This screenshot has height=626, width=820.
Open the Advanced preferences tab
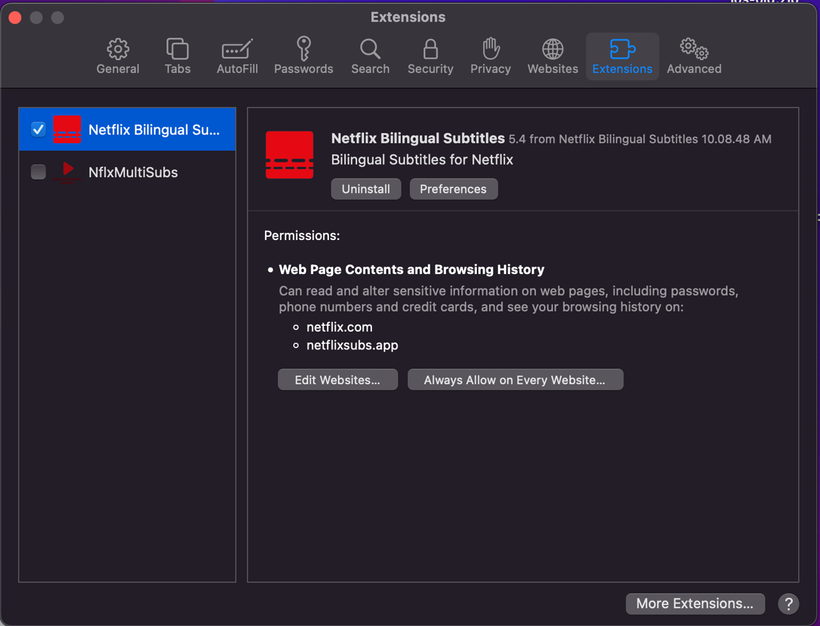[693, 56]
